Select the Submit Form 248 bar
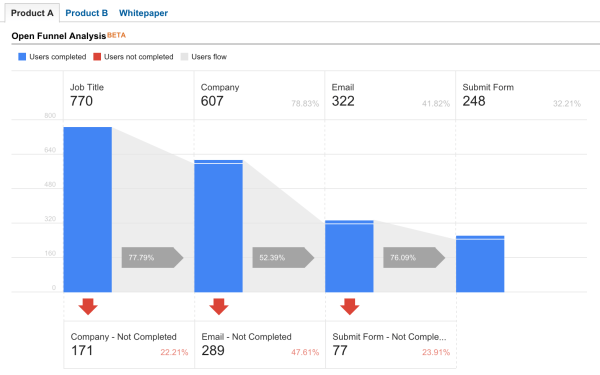The width and height of the screenshot is (600, 375). point(480,264)
